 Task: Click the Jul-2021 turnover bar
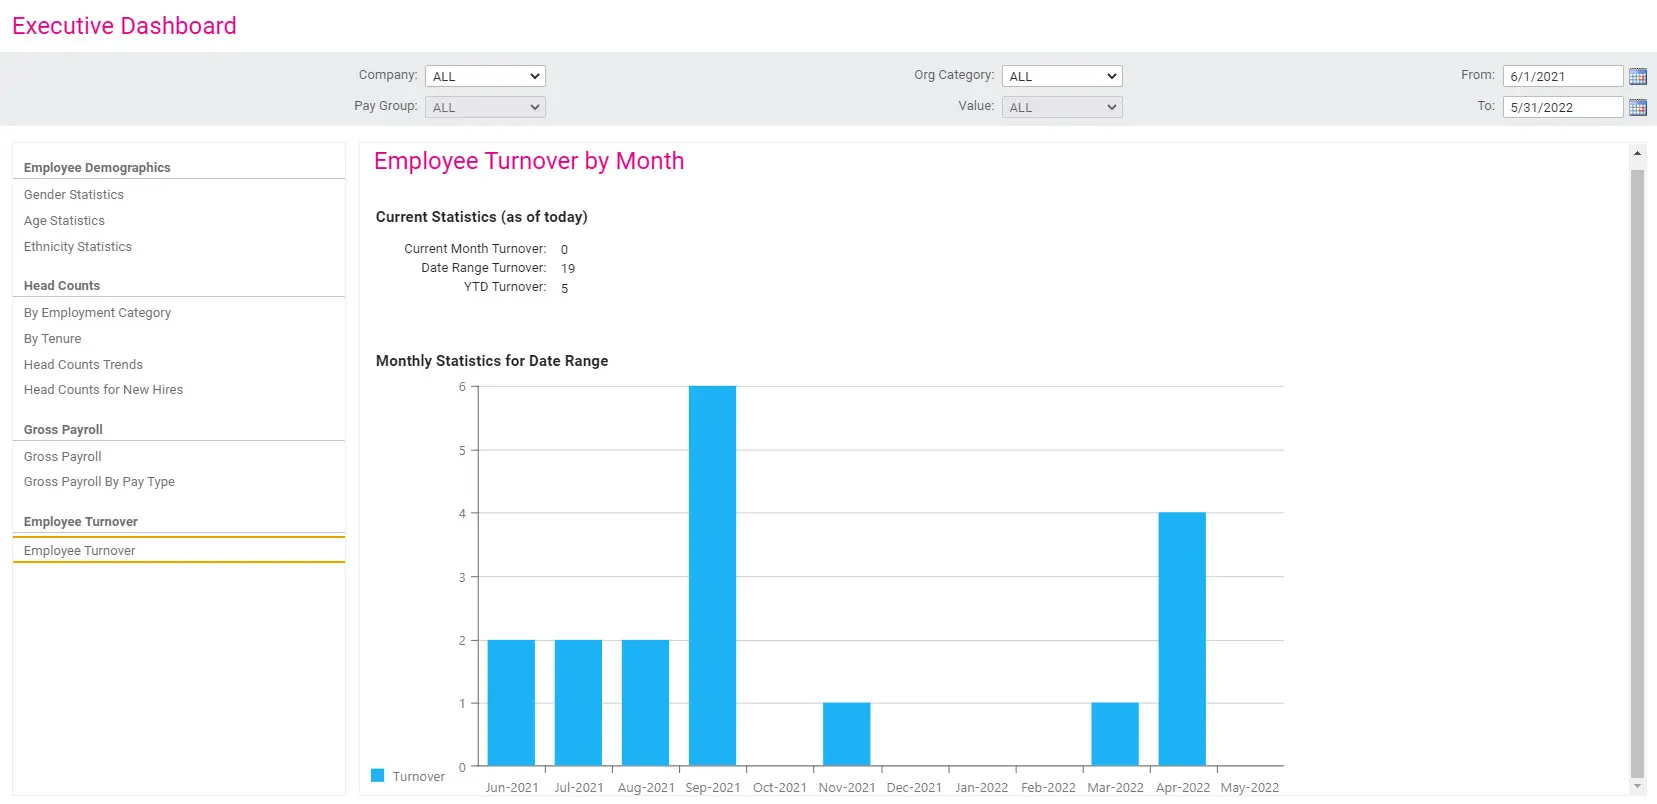pyautogui.click(x=578, y=703)
